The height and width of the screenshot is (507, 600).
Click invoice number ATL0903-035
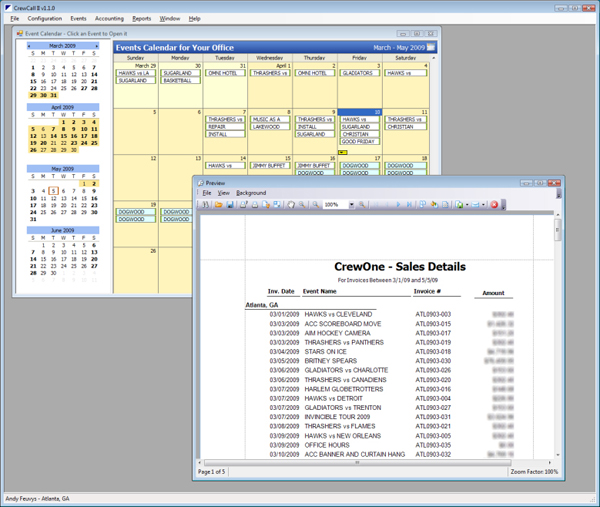433,445
